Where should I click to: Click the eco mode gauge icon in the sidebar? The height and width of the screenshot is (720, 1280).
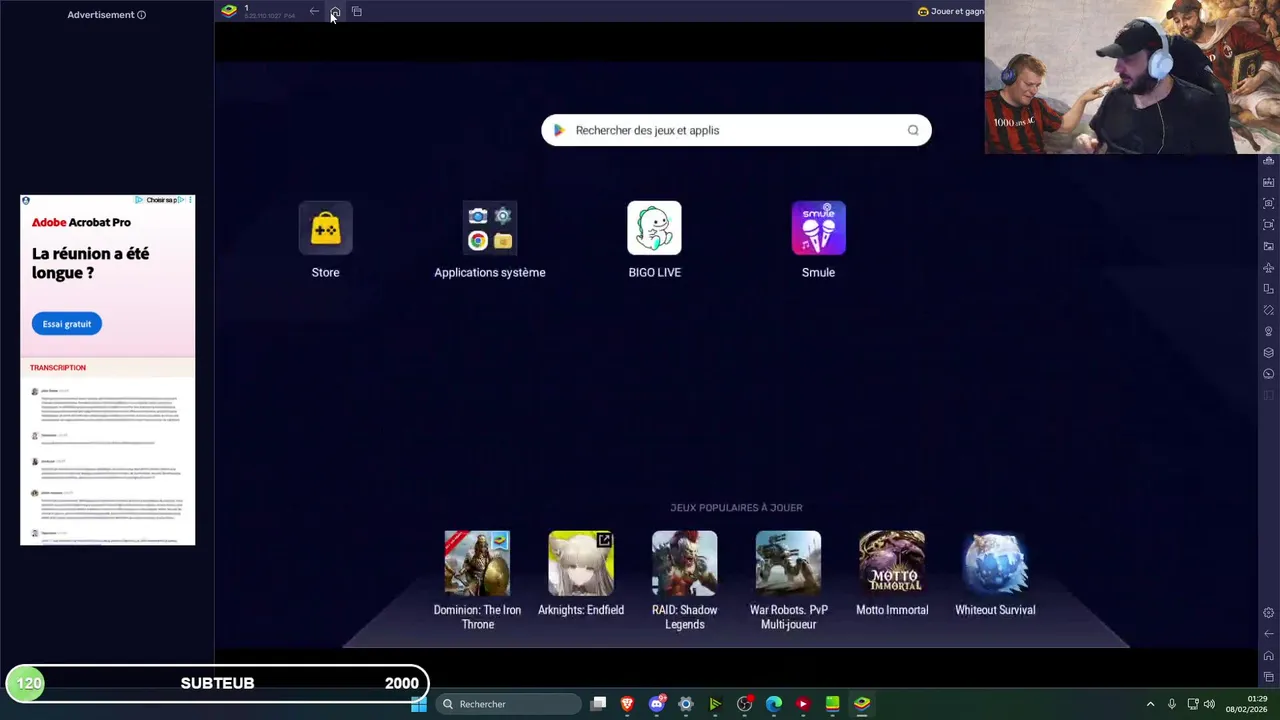coord(1269,374)
